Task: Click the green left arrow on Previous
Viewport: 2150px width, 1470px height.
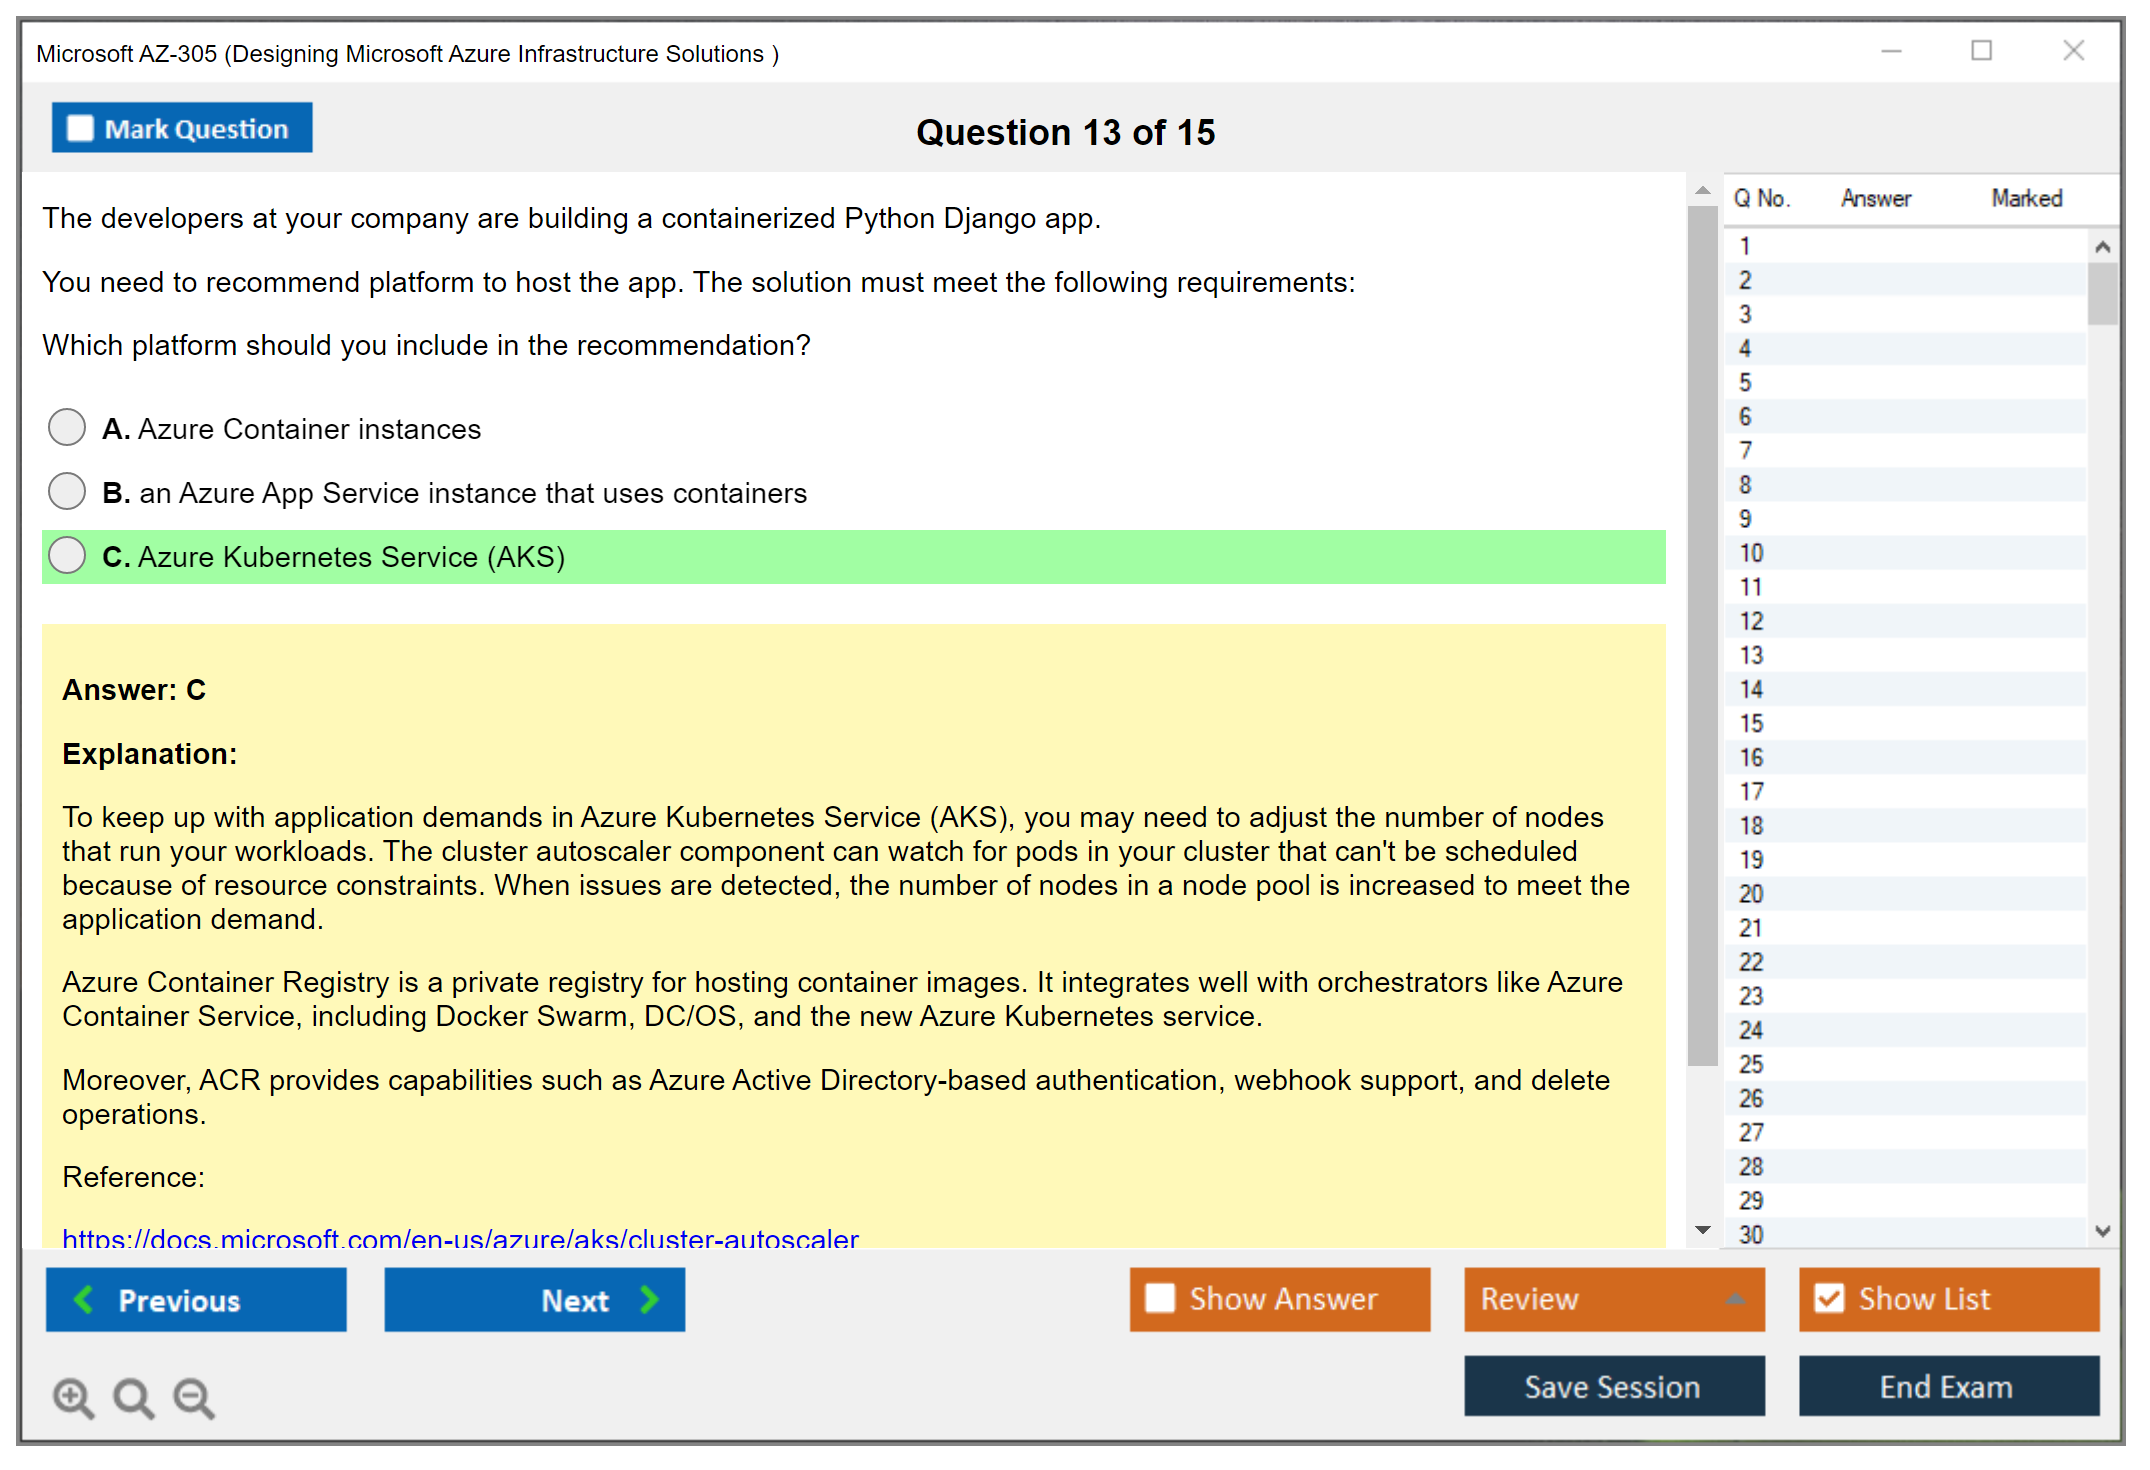Action: point(84,1299)
